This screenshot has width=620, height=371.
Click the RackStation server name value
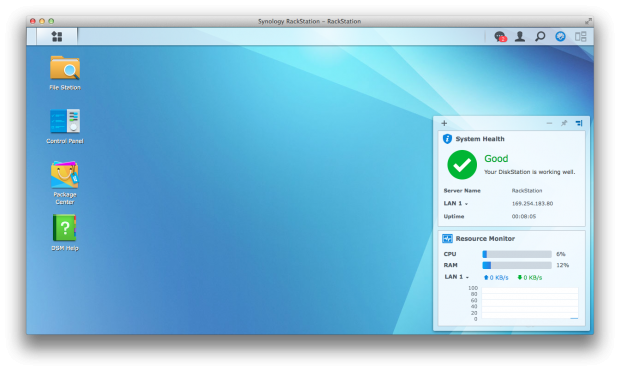coord(527,191)
